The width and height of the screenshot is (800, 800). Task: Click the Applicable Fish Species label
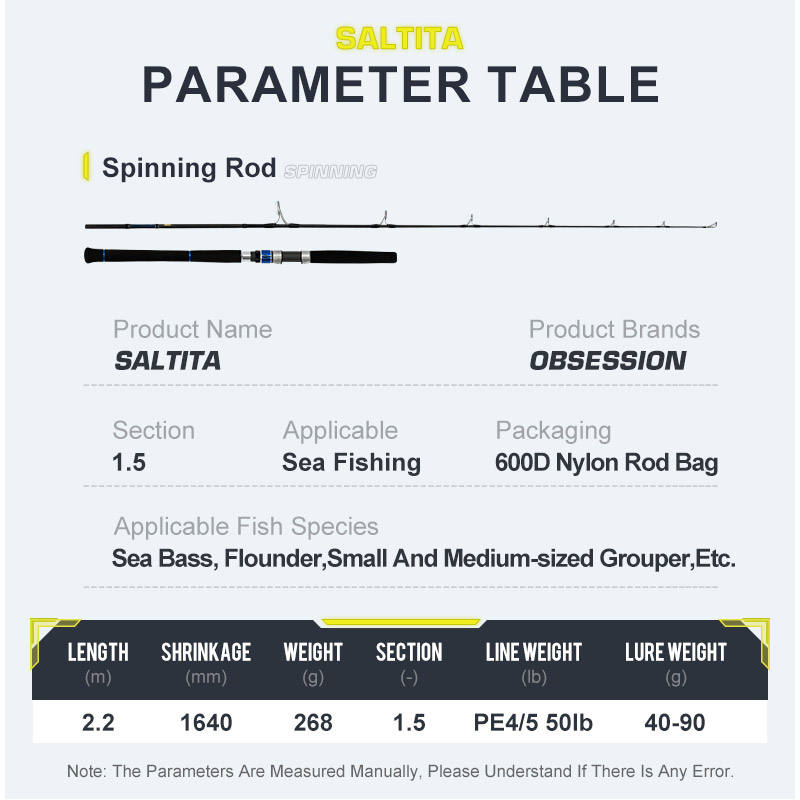click(246, 526)
